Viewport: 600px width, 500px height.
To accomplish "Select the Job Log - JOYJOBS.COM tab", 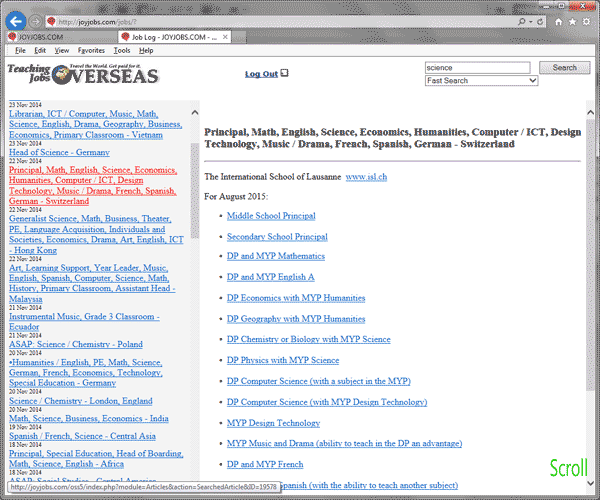I will (x=174, y=37).
